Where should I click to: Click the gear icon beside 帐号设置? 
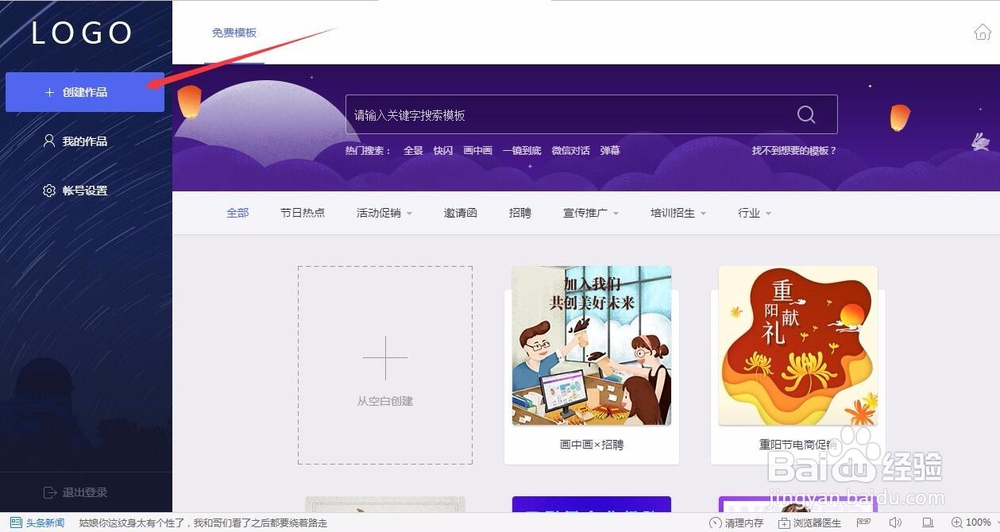click(x=49, y=190)
